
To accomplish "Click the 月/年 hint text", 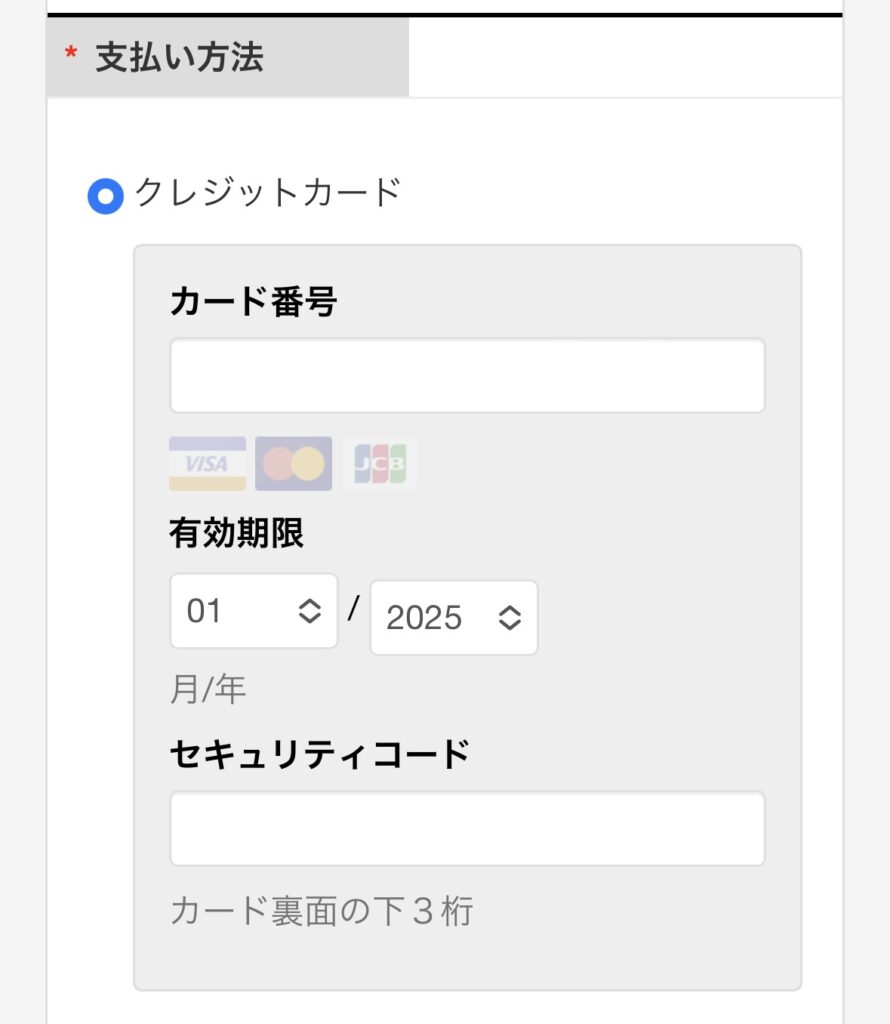I will click(x=208, y=689).
